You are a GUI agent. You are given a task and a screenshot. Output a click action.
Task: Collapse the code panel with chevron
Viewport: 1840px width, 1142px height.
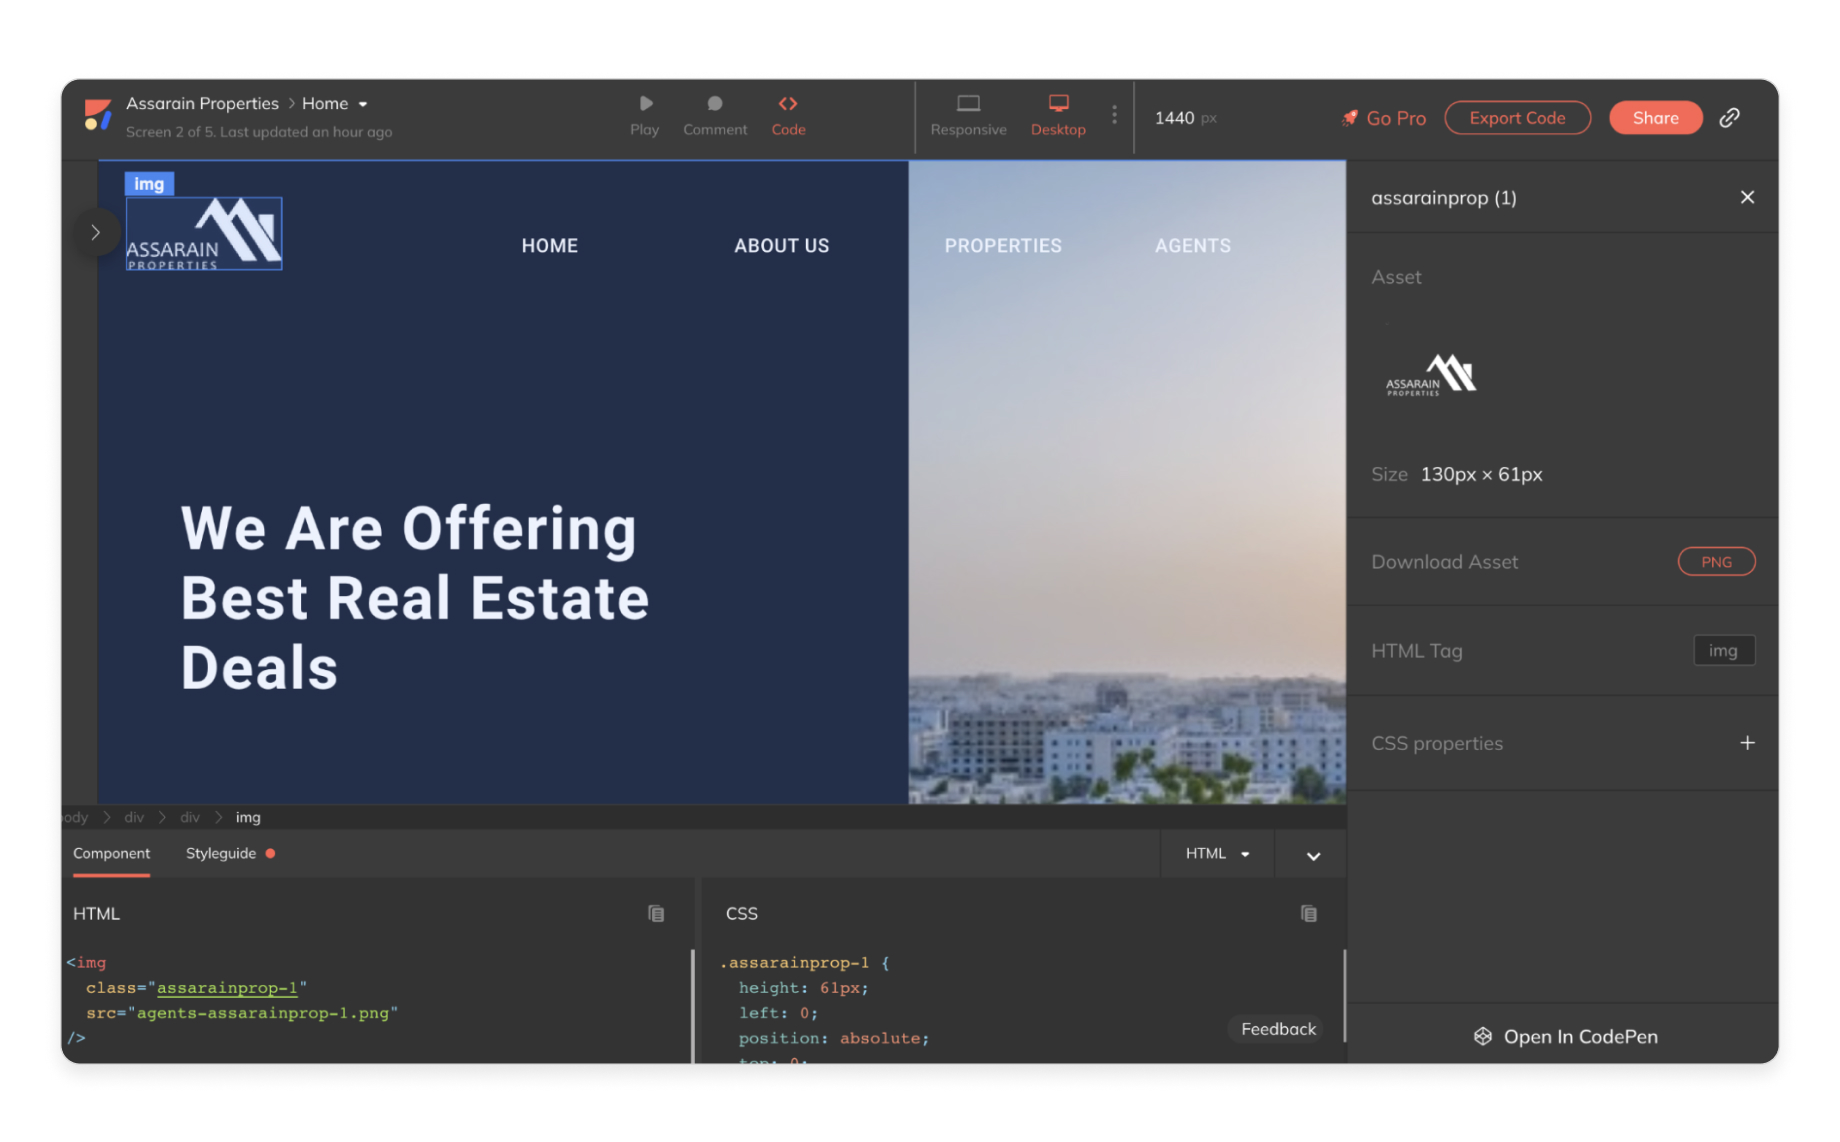point(1313,856)
